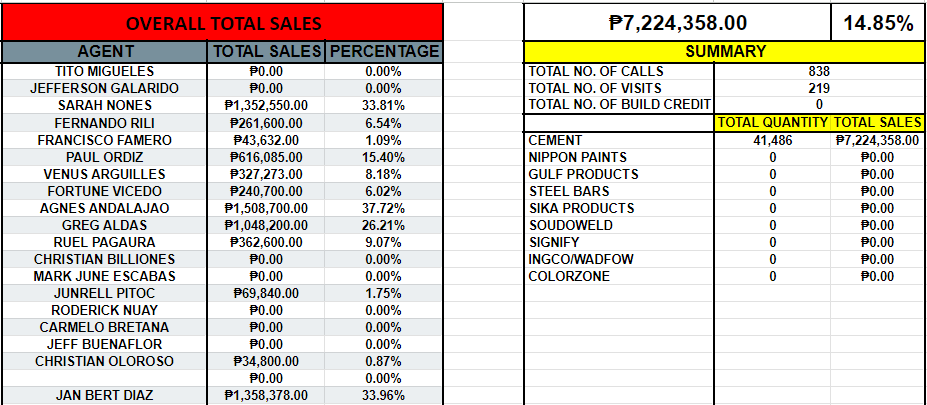Image resolution: width=927 pixels, height=405 pixels.
Task: Select the TOTAL NO. OF BUILD CREDIT label
Action: coord(618,104)
